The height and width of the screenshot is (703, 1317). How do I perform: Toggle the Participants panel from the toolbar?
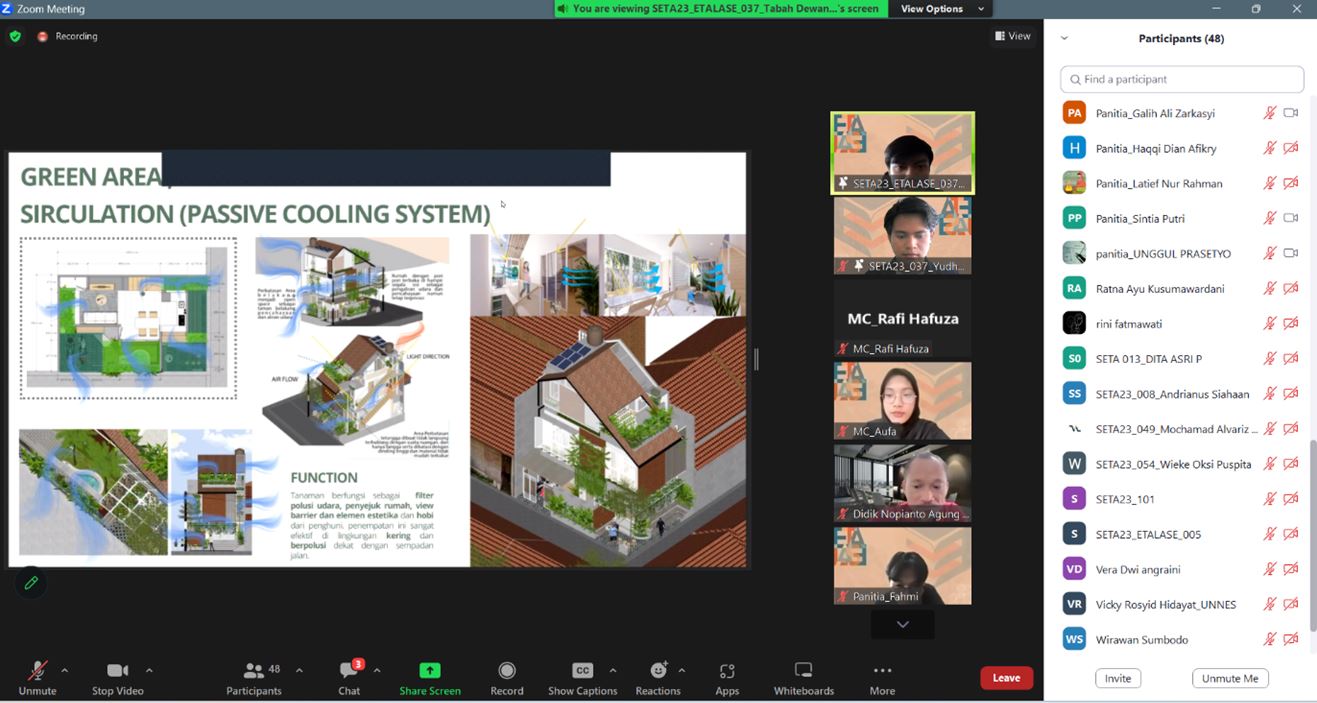click(x=254, y=671)
